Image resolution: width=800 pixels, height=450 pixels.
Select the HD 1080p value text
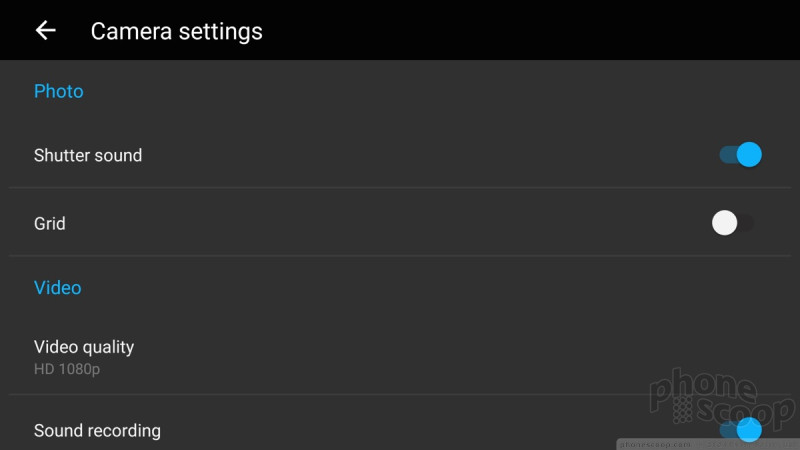point(67,369)
